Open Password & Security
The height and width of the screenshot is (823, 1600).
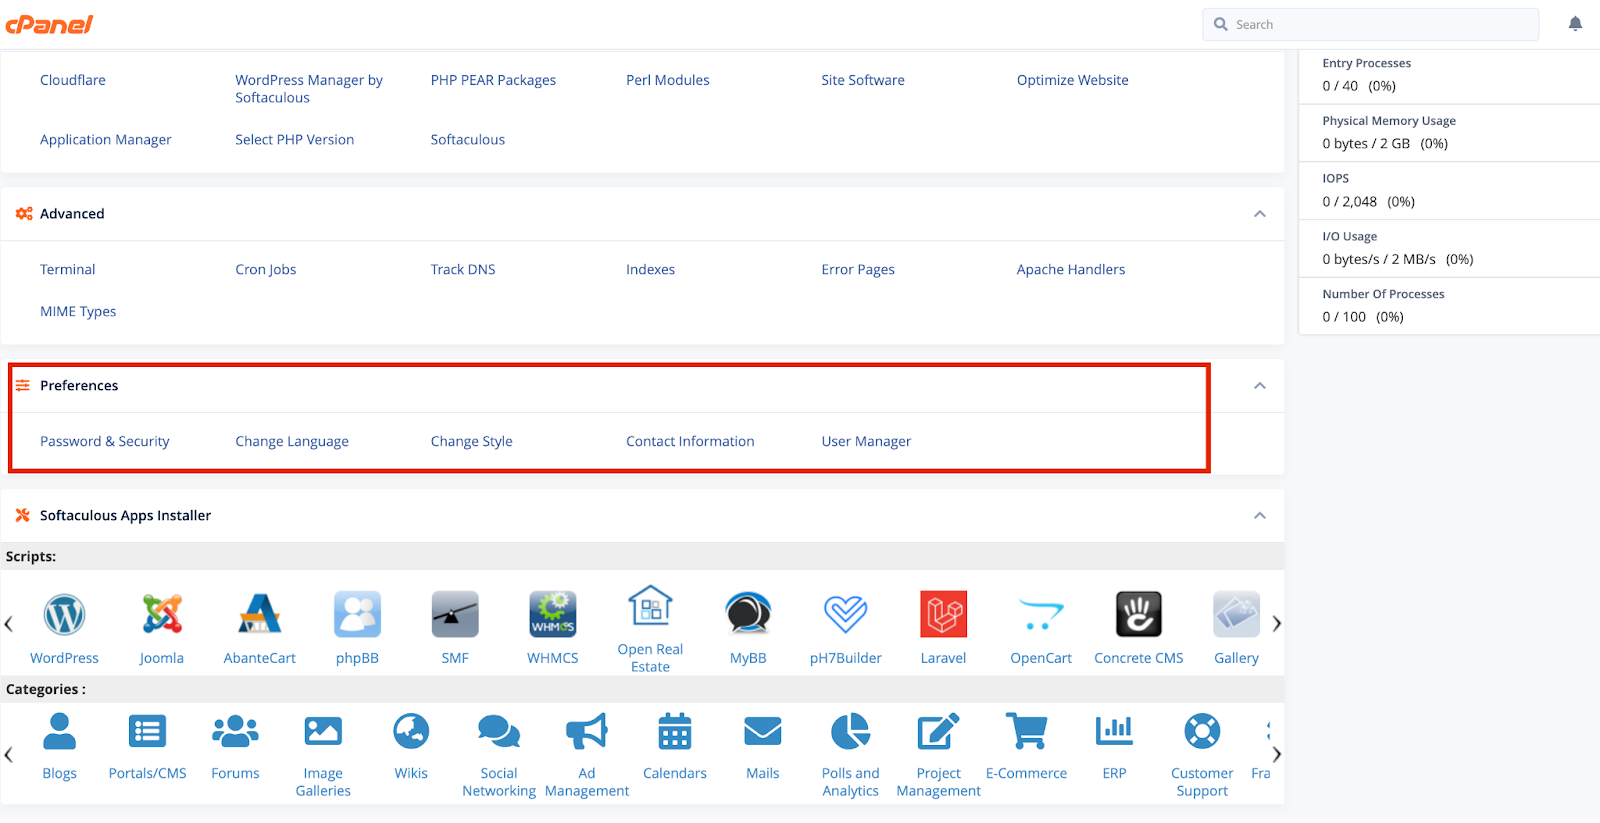click(x=105, y=441)
